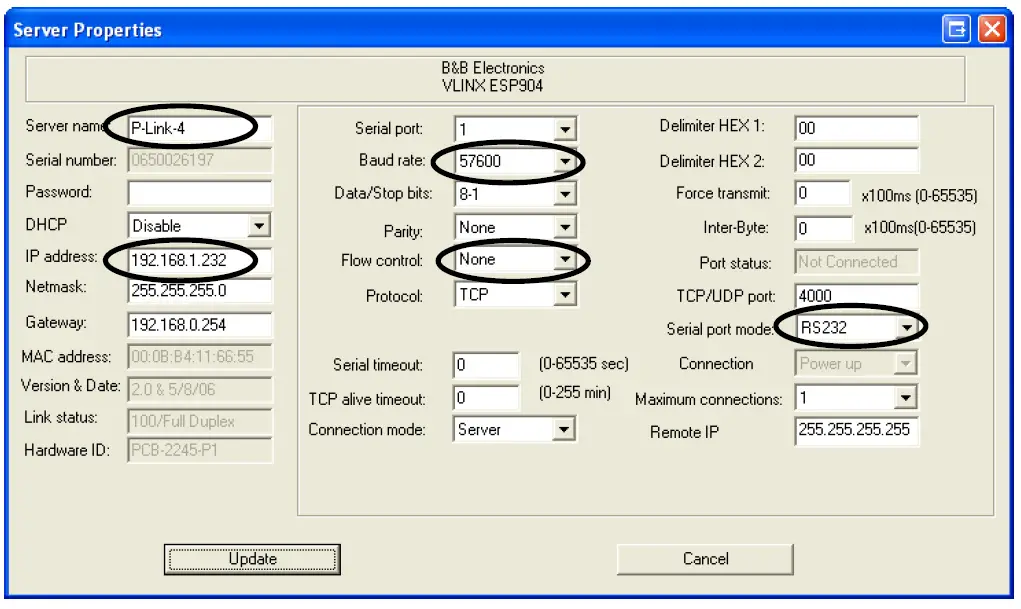Click the Cancel button
Image resolution: width=1021 pixels, height=609 pixels.
point(704,558)
